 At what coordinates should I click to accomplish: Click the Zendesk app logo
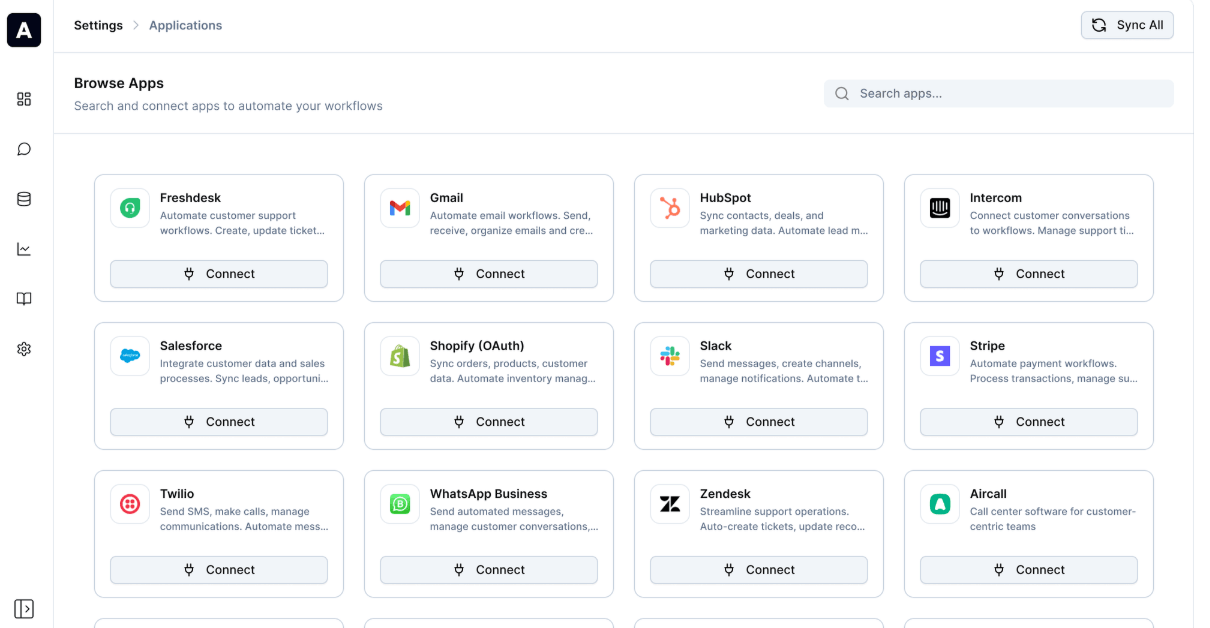(x=670, y=504)
